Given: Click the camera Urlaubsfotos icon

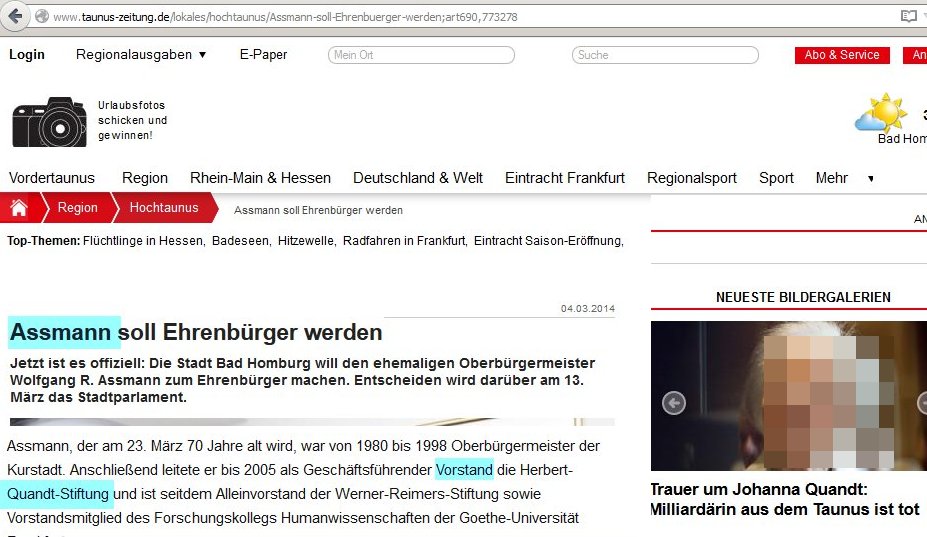Looking at the screenshot, I should [x=48, y=121].
